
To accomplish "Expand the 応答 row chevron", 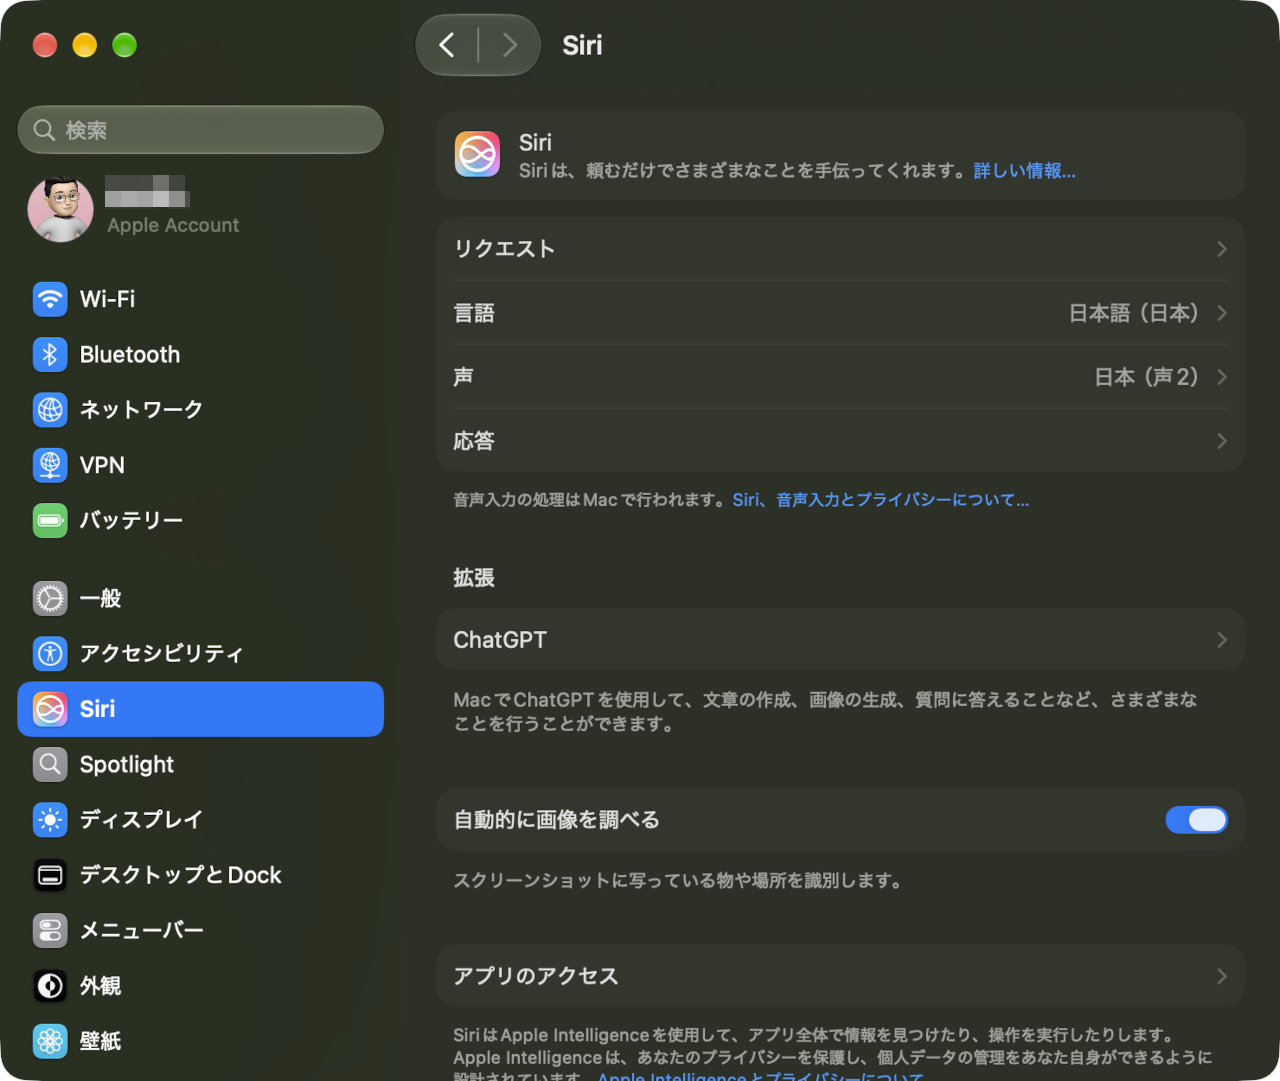I will pos(1221,441).
